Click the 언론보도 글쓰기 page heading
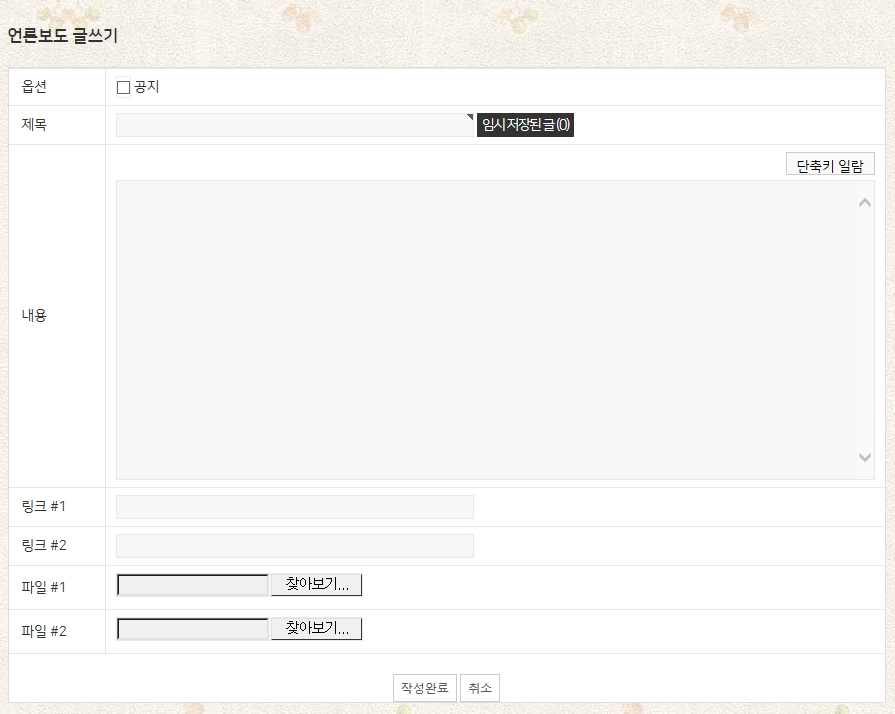Screen dimensions: 895x714 pos(63,36)
